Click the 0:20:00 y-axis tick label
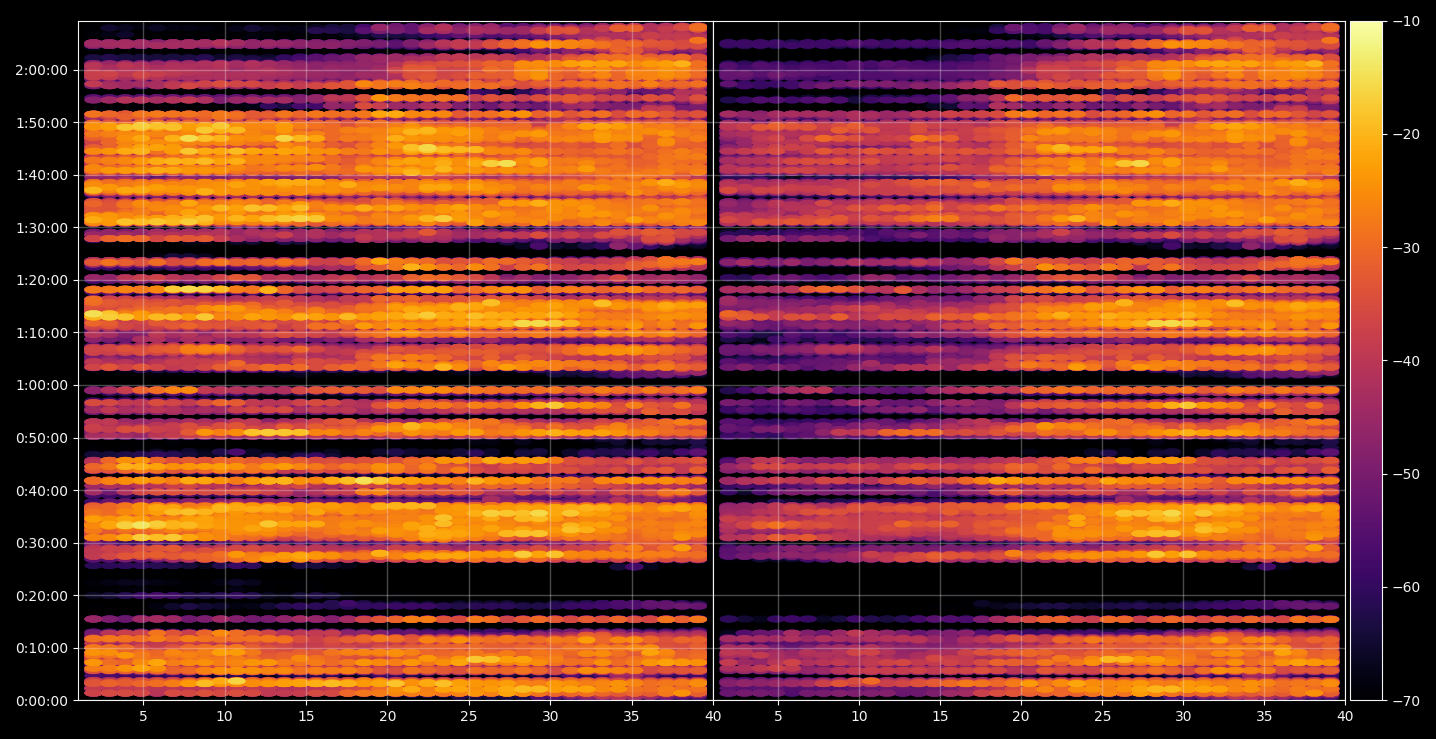The image size is (1436, 739). [42, 596]
